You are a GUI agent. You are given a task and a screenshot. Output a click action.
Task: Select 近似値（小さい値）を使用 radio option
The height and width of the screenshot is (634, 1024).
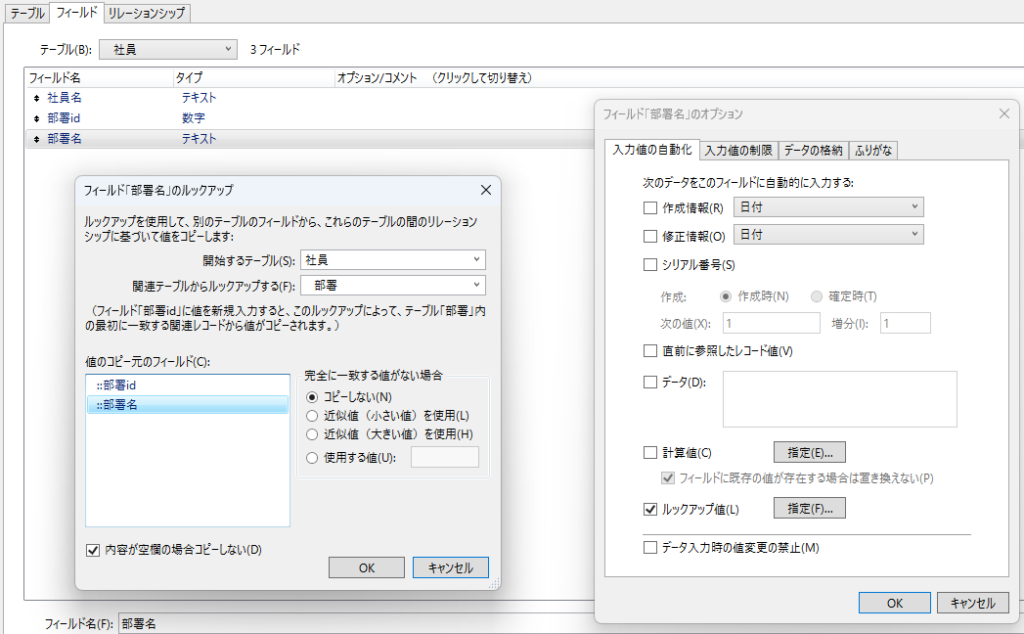point(312,415)
